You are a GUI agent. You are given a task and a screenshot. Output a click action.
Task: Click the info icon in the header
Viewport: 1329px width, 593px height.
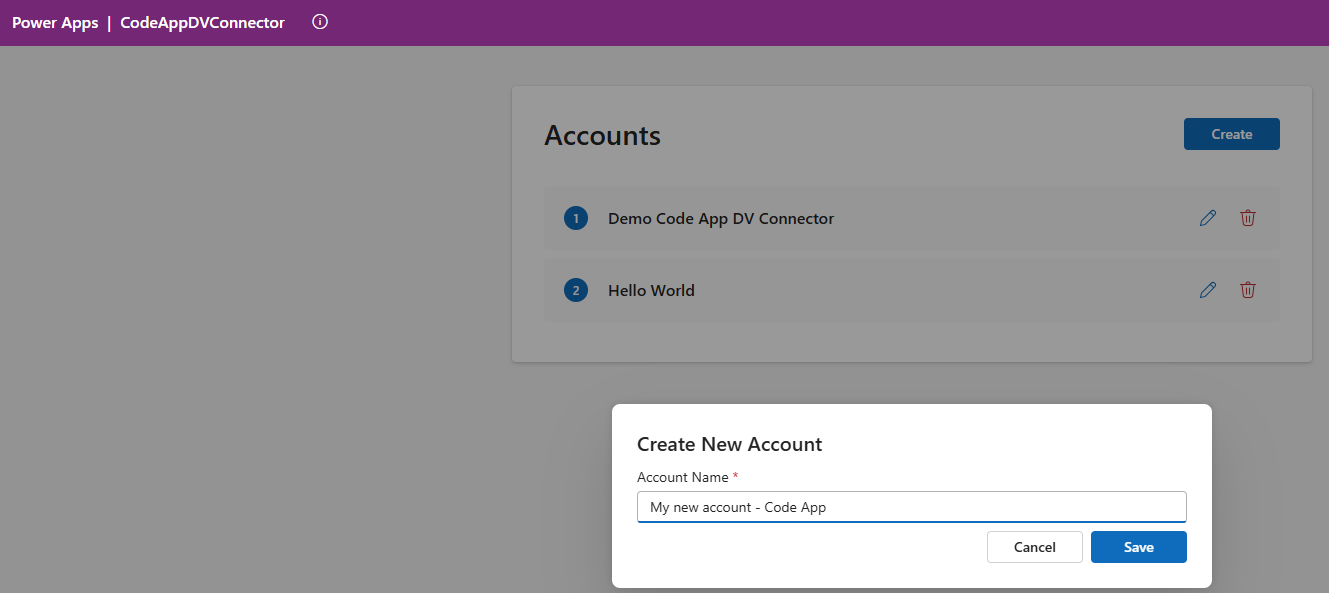point(320,22)
